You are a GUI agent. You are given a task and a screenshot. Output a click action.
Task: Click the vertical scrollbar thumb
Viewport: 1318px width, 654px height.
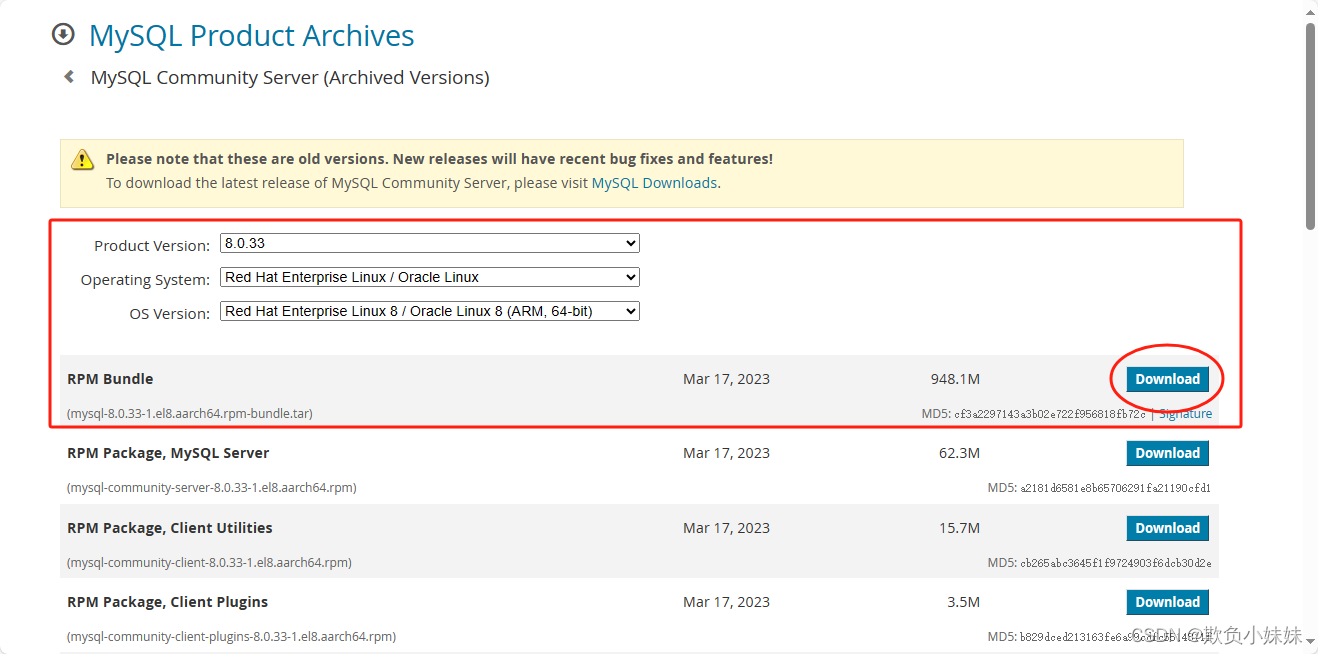[1310, 125]
